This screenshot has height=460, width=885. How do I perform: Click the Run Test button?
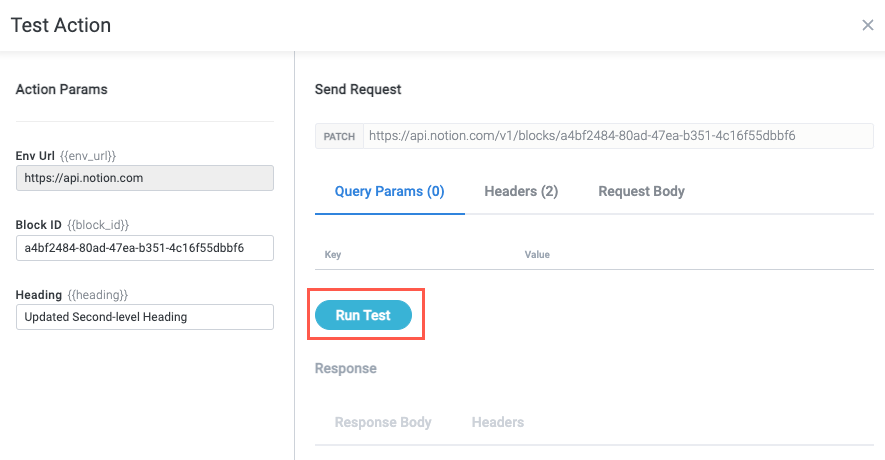[x=363, y=315]
